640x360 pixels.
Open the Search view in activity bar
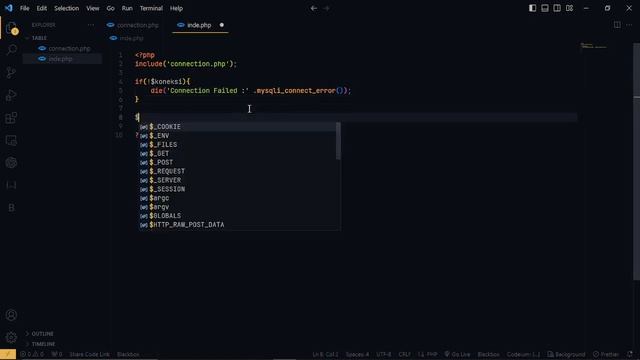pyautogui.click(x=11, y=50)
